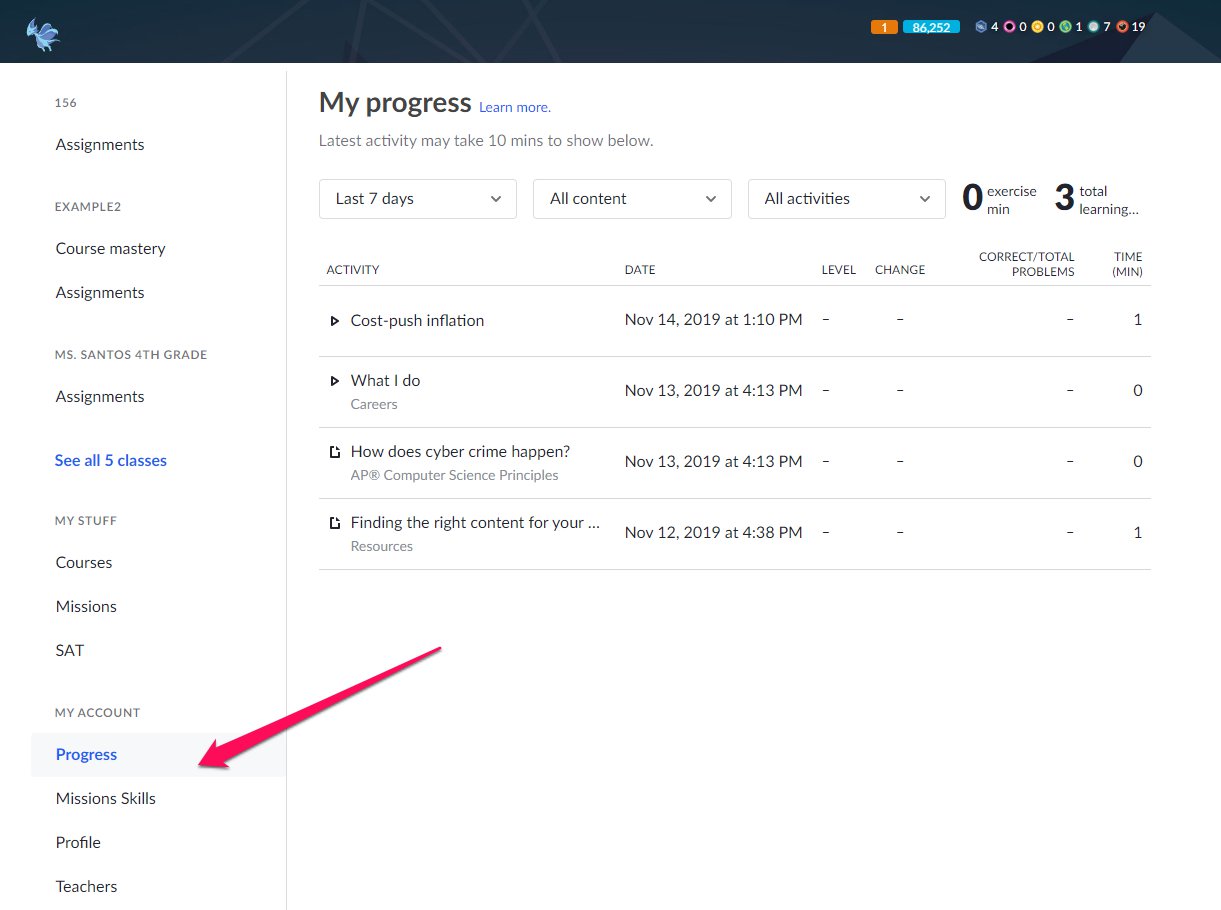Open Assignments under class 156
Viewport: 1221px width, 910px height.
(100, 145)
